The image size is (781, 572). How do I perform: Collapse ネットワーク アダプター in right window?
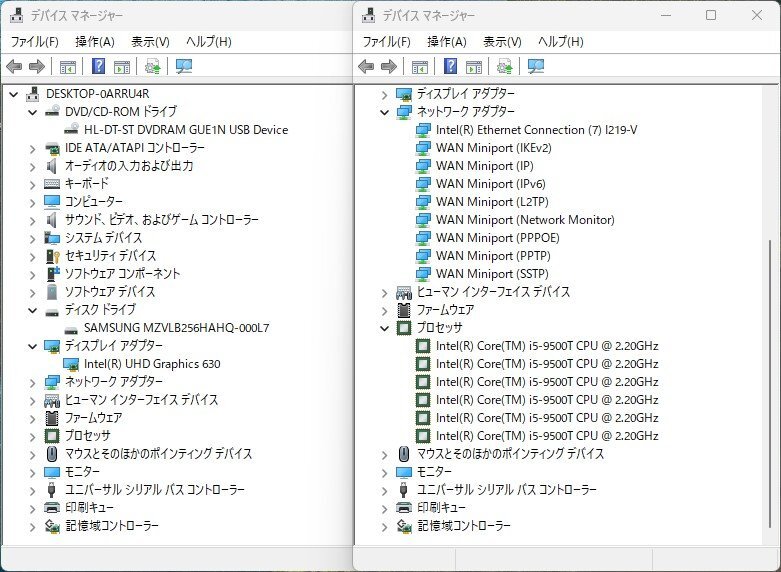(384, 112)
